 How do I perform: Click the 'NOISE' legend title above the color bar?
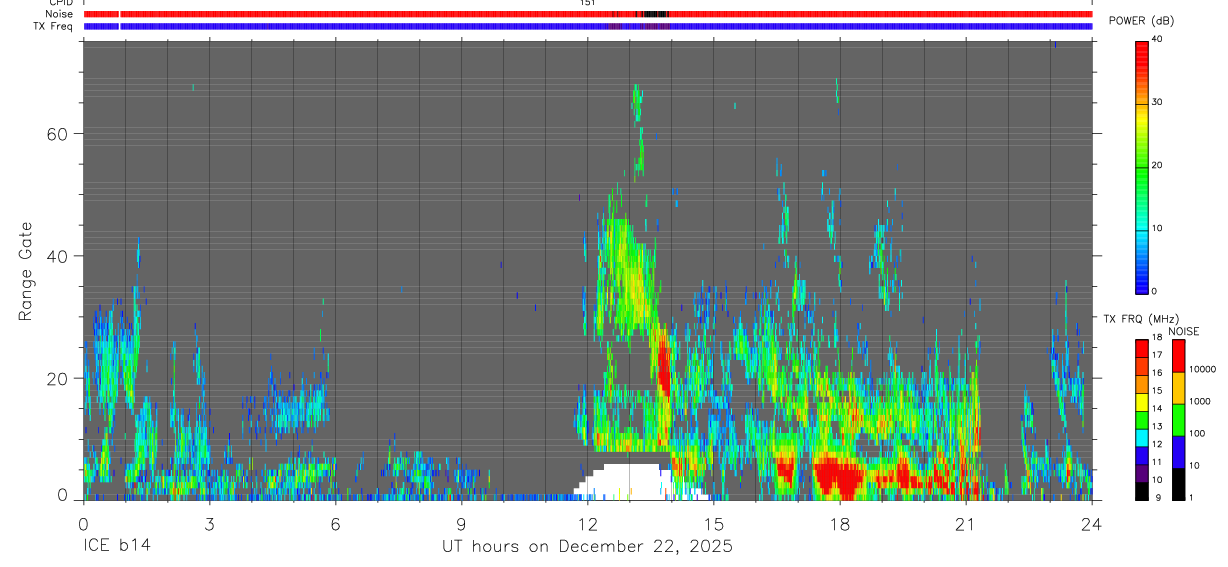1184,331
